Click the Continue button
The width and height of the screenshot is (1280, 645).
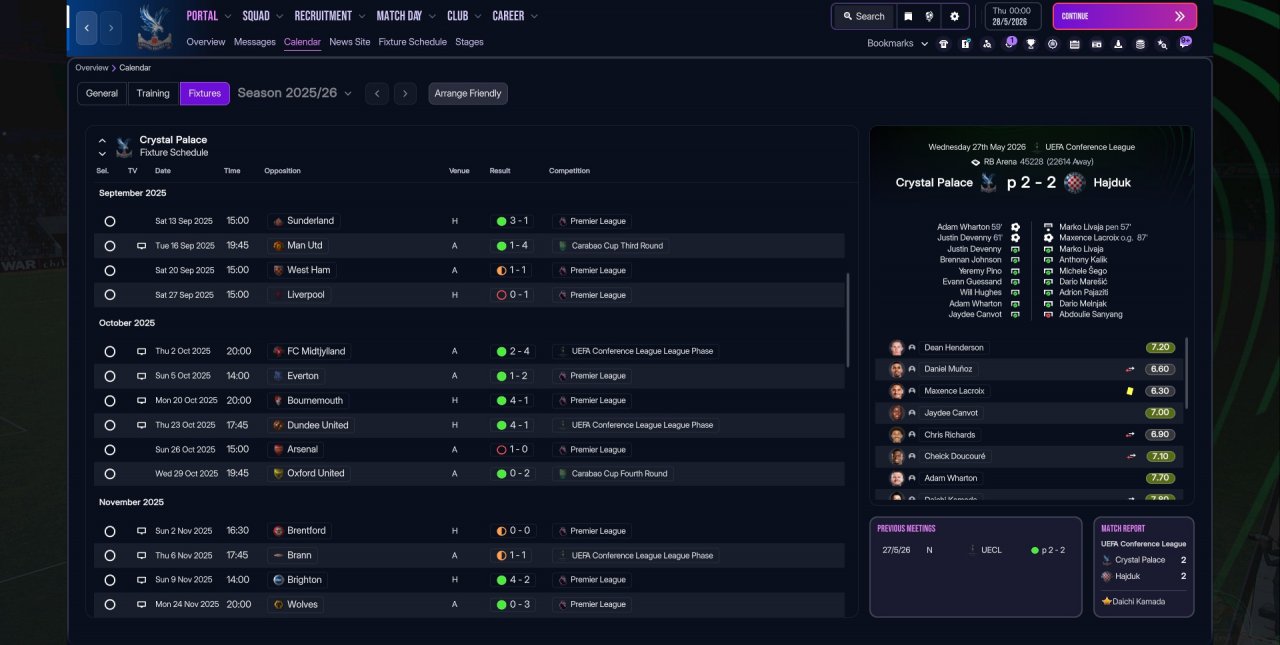pos(1124,16)
